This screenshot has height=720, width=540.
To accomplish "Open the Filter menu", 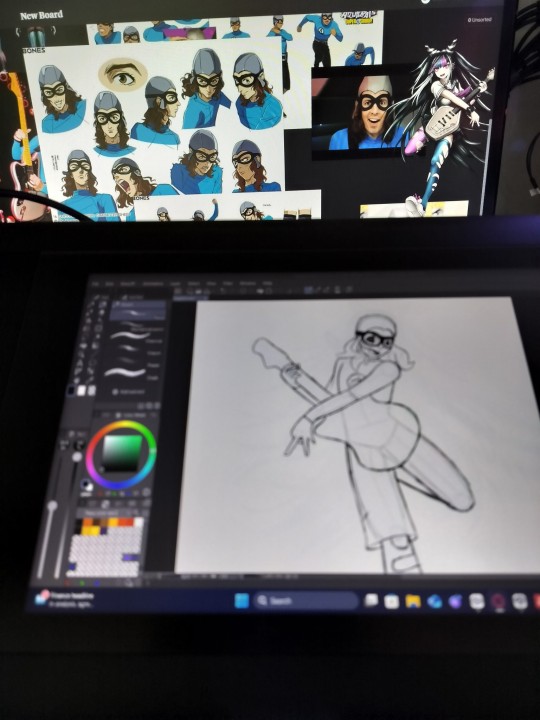I will [x=228, y=284].
